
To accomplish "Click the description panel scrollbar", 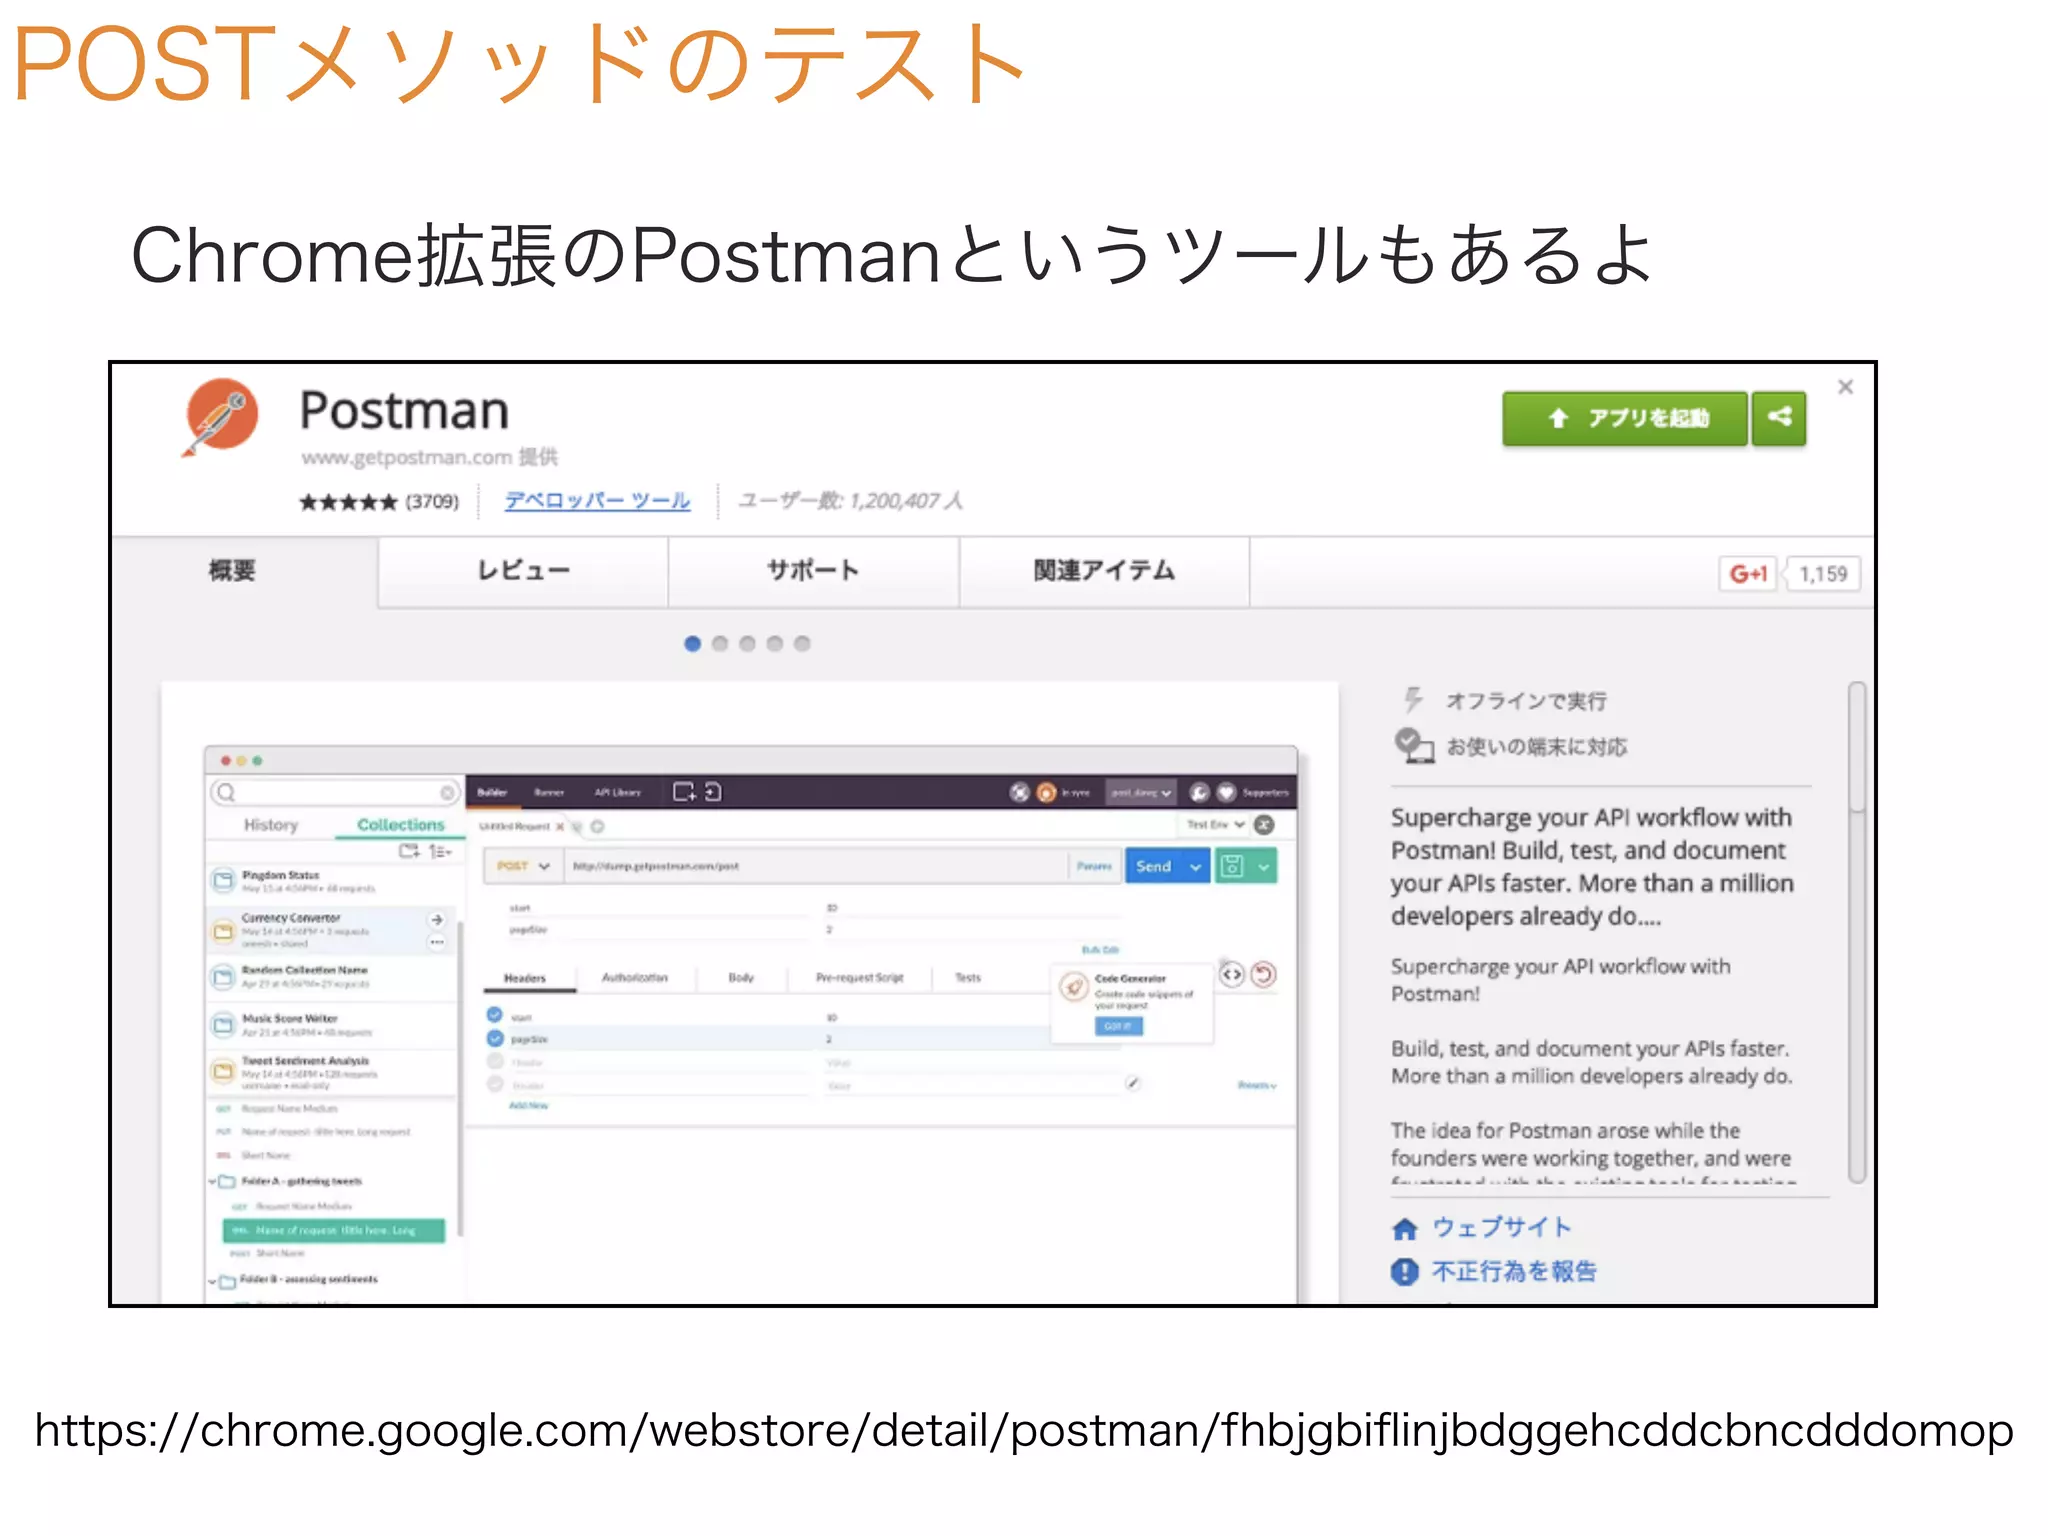I will [x=1857, y=746].
